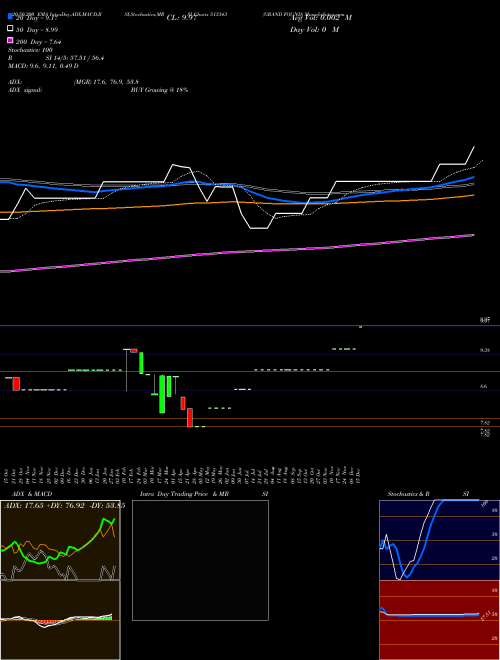
Task: Click the tall green candlestick in the price chart
Action: pyautogui.click(x=162, y=394)
